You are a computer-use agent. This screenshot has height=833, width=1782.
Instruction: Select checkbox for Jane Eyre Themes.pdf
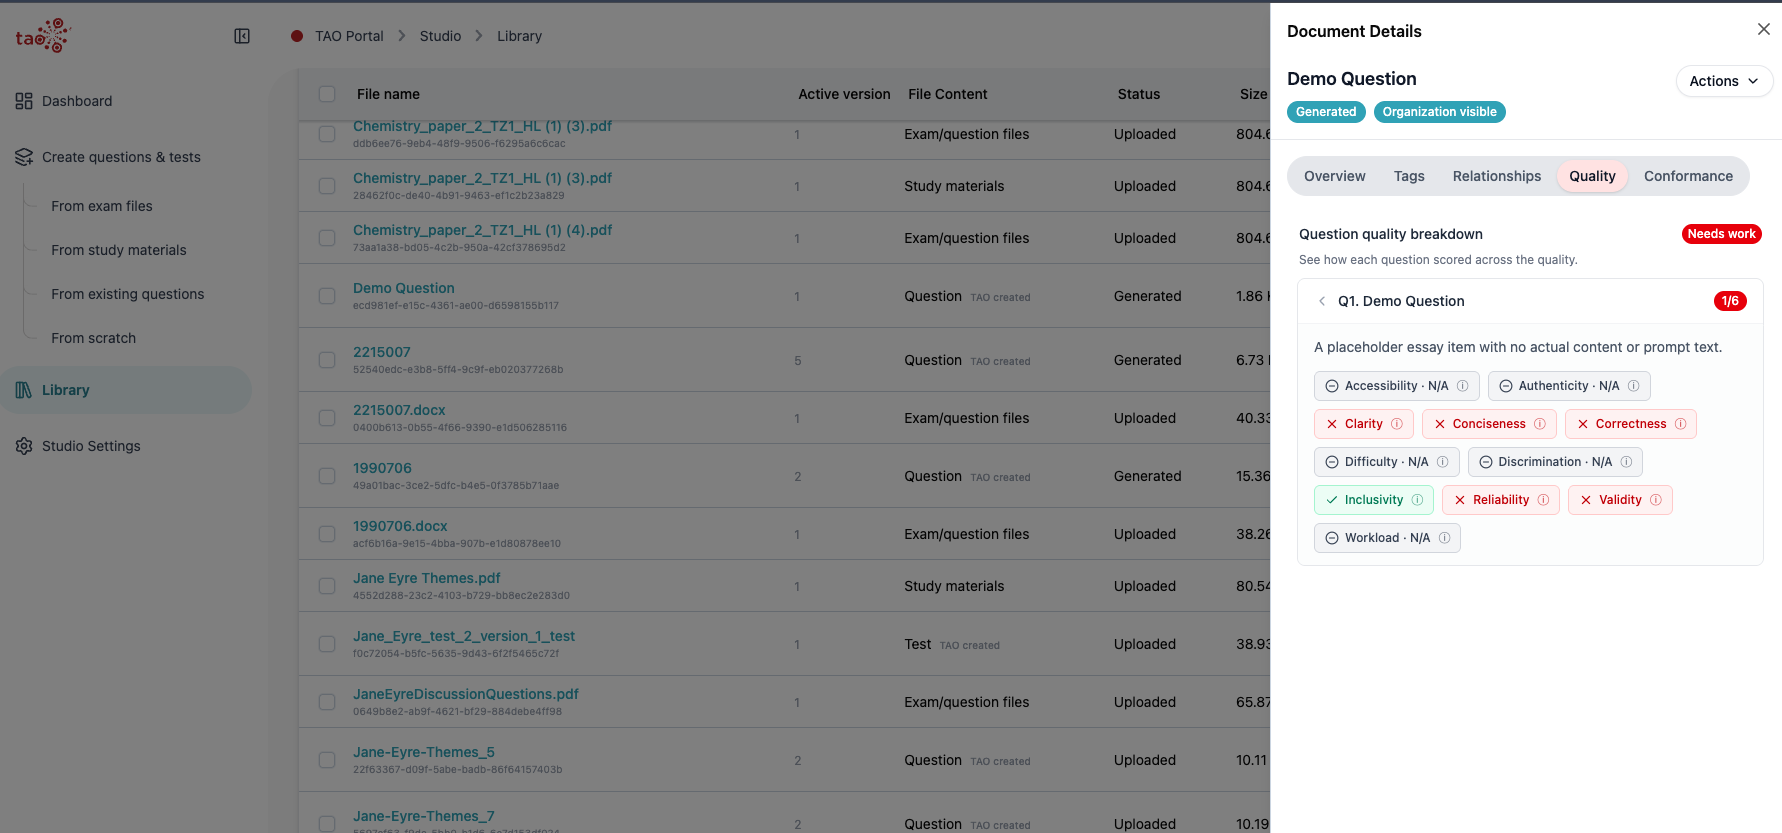327,586
